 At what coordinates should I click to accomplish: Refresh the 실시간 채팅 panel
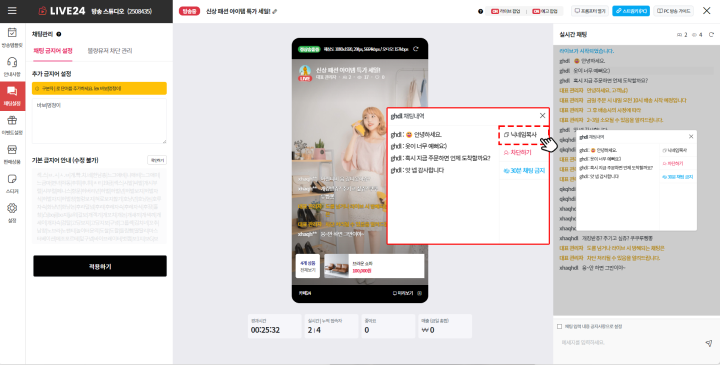711,34
